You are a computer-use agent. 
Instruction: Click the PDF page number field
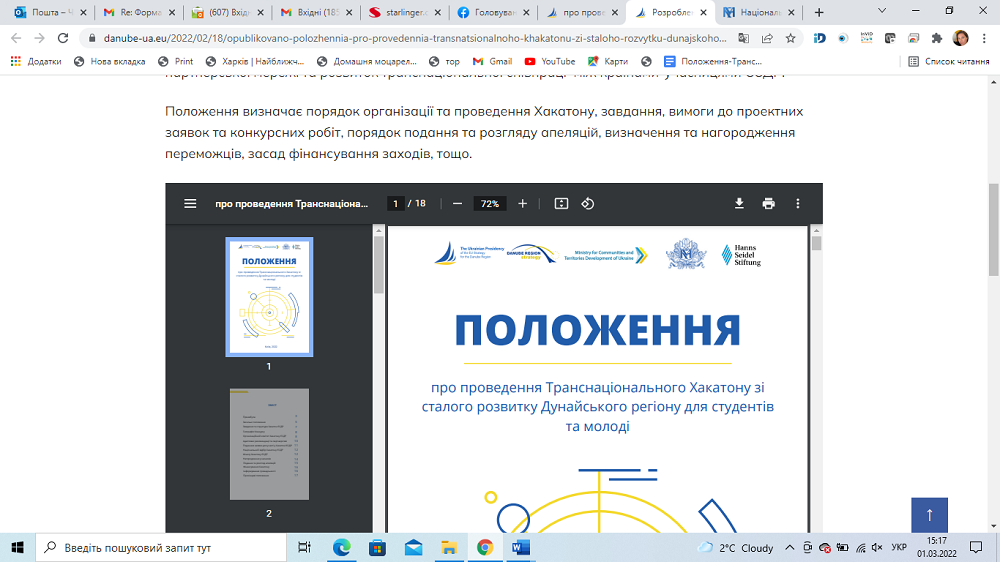click(396, 203)
